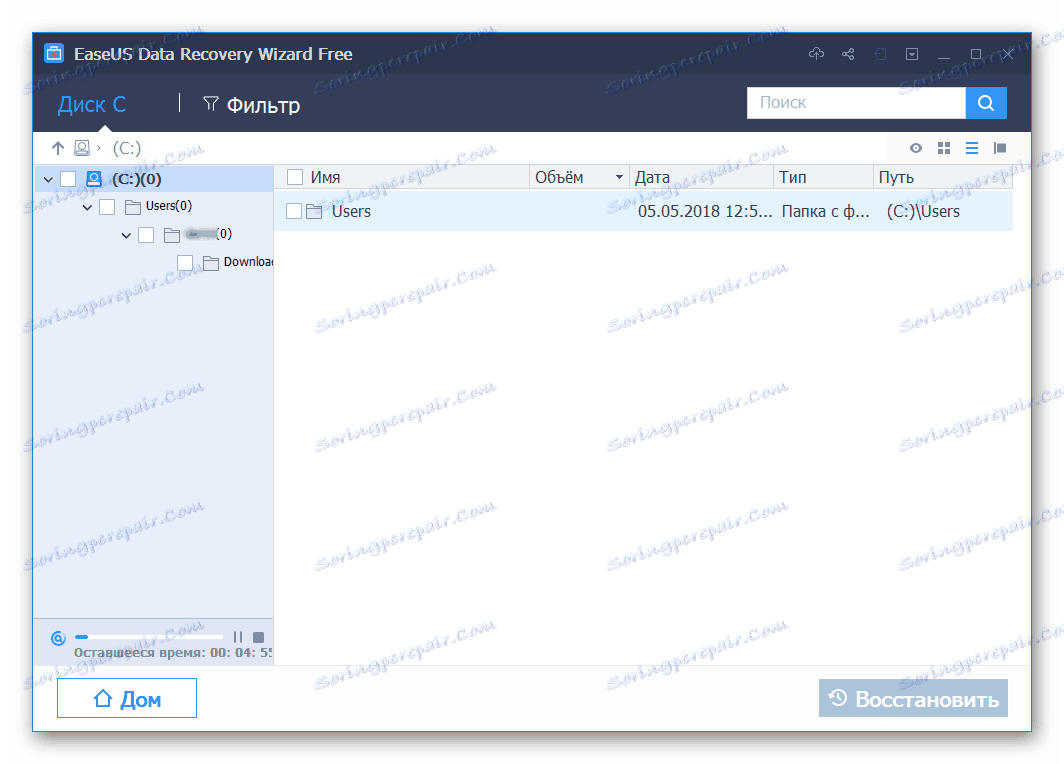
Task: Click the breadcrumb chevron before (C:)
Action: click(99, 148)
